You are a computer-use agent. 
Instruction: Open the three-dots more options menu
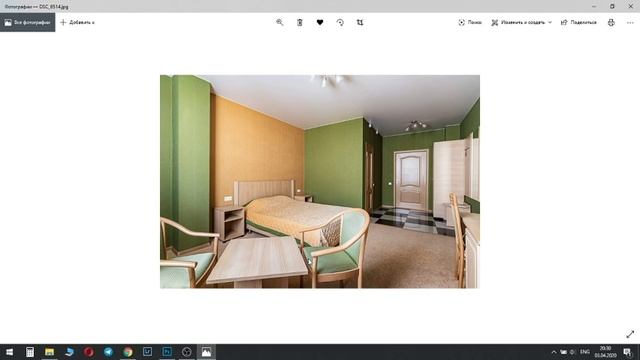coord(630,22)
